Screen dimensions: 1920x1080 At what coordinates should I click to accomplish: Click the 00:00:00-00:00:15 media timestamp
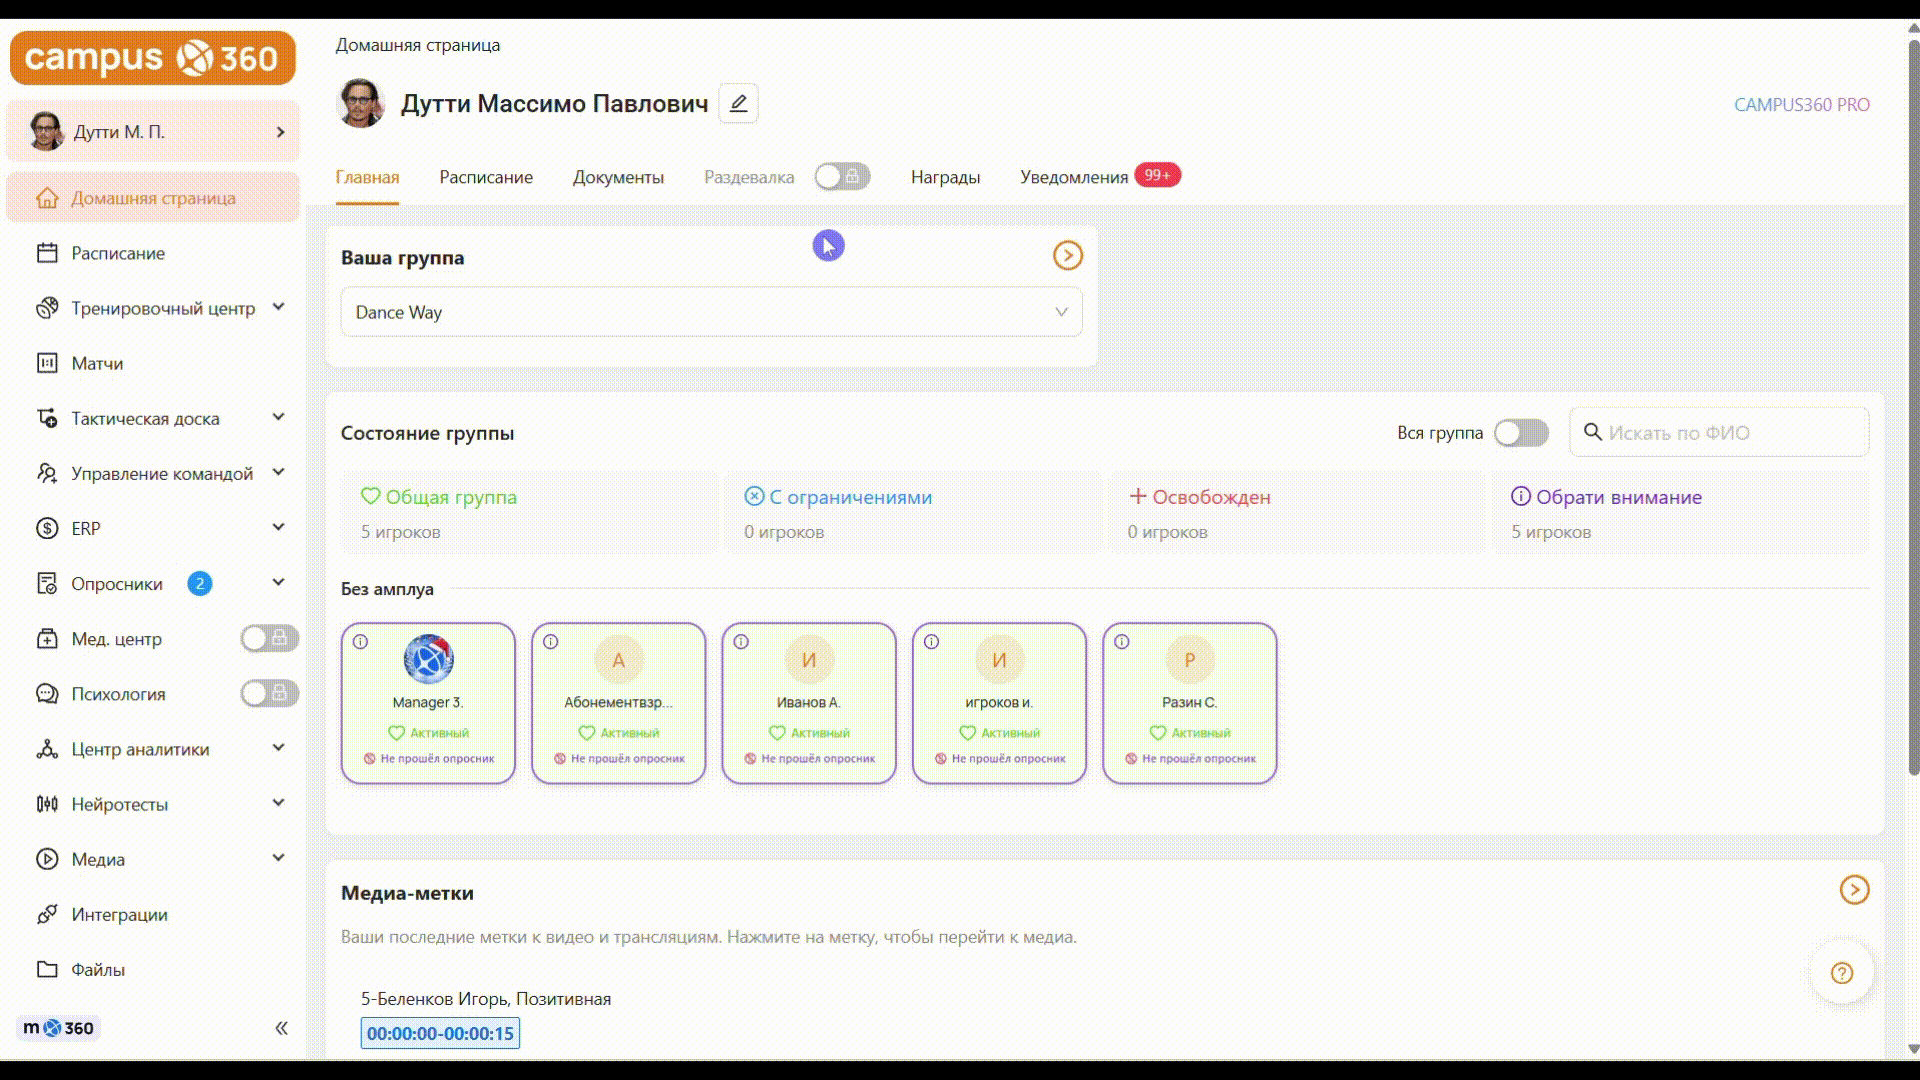(440, 1033)
